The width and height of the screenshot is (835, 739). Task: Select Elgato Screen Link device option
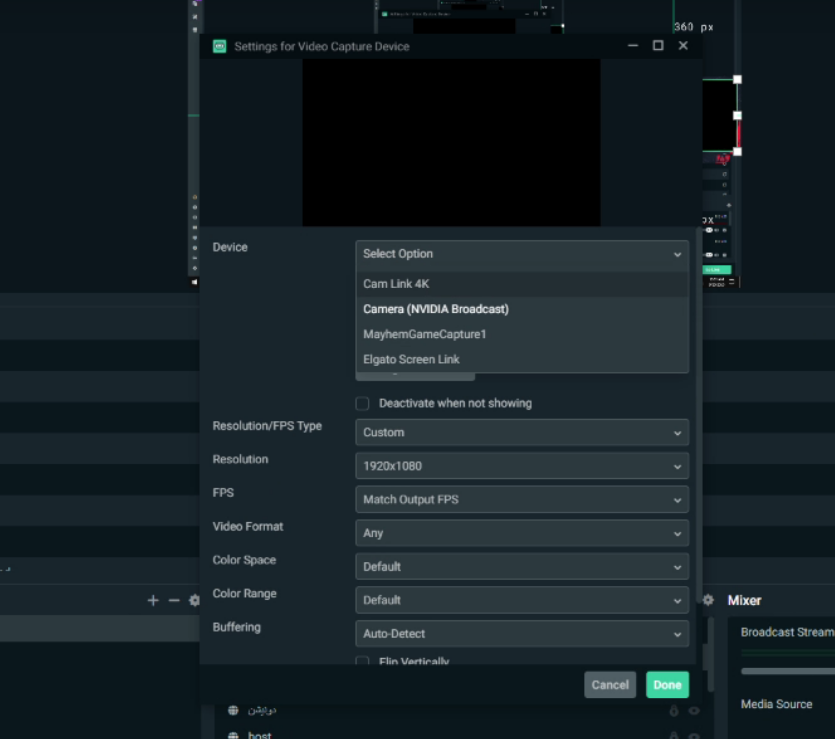point(522,359)
